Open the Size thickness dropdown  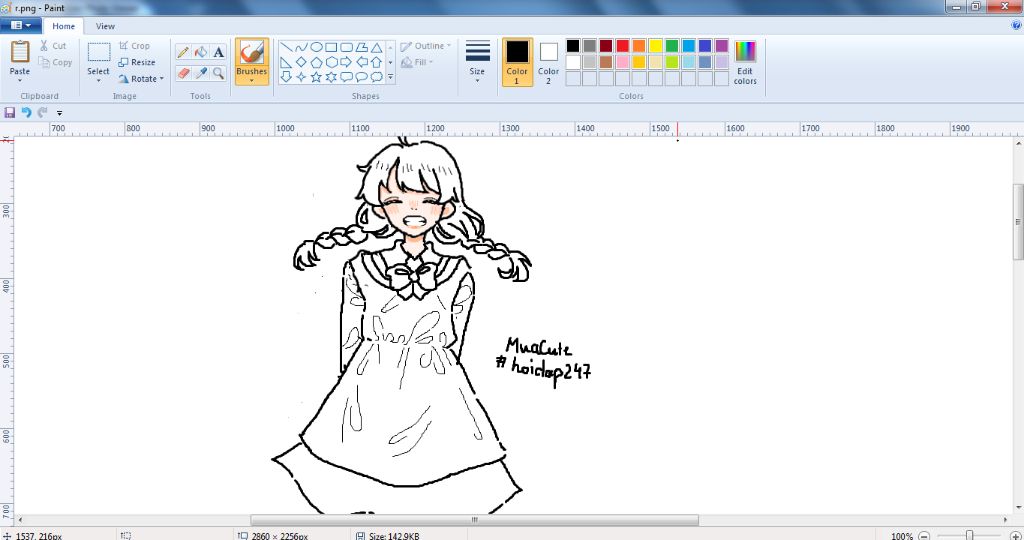click(x=477, y=61)
